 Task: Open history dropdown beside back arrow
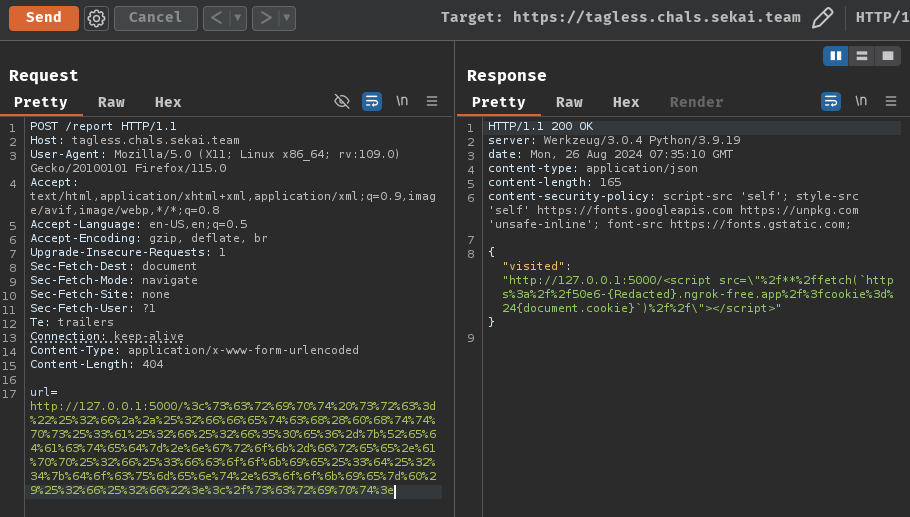237,18
